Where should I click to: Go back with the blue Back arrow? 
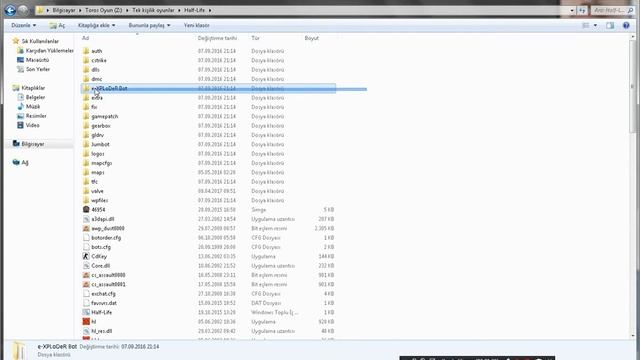10,10
